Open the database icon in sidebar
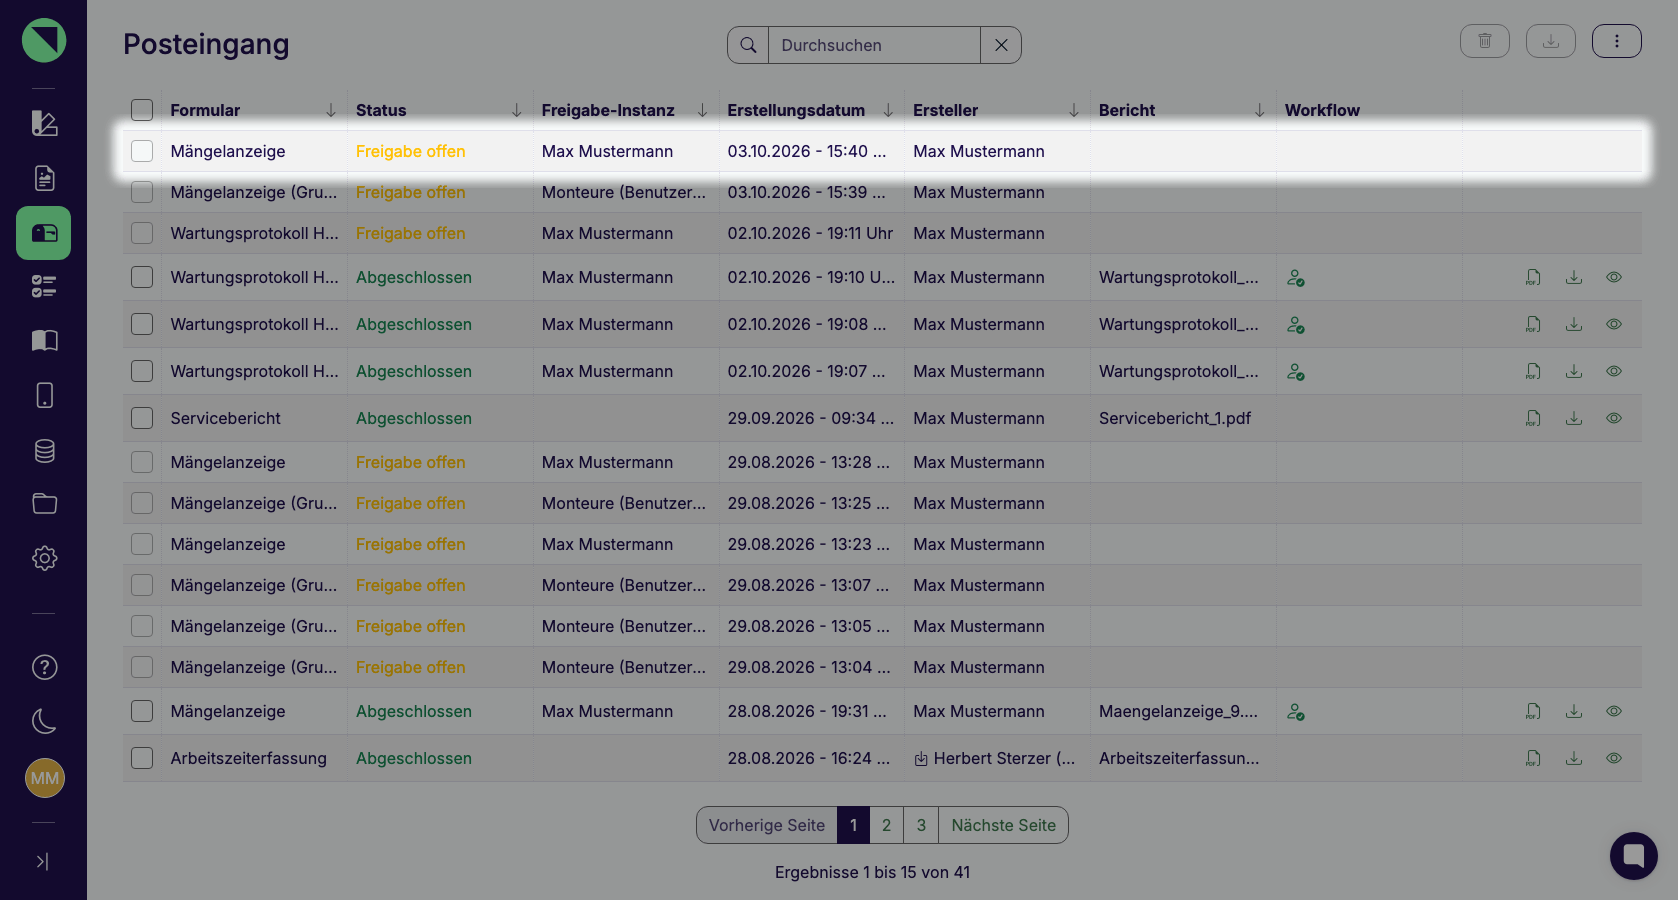1678x900 pixels. click(44, 450)
